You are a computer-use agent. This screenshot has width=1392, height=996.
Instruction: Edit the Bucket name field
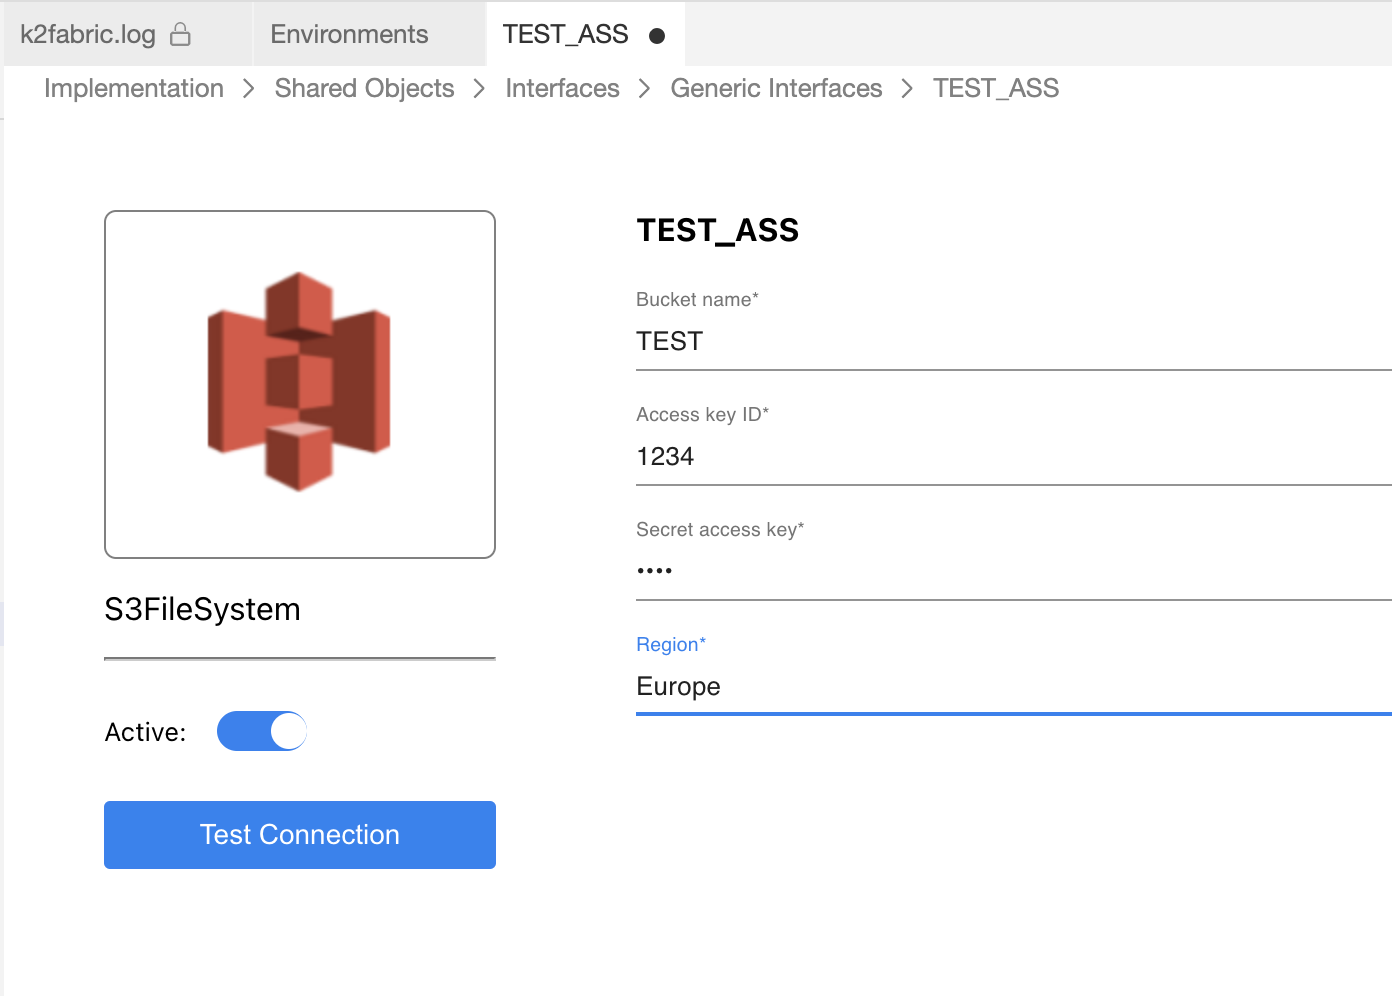pos(1014,342)
